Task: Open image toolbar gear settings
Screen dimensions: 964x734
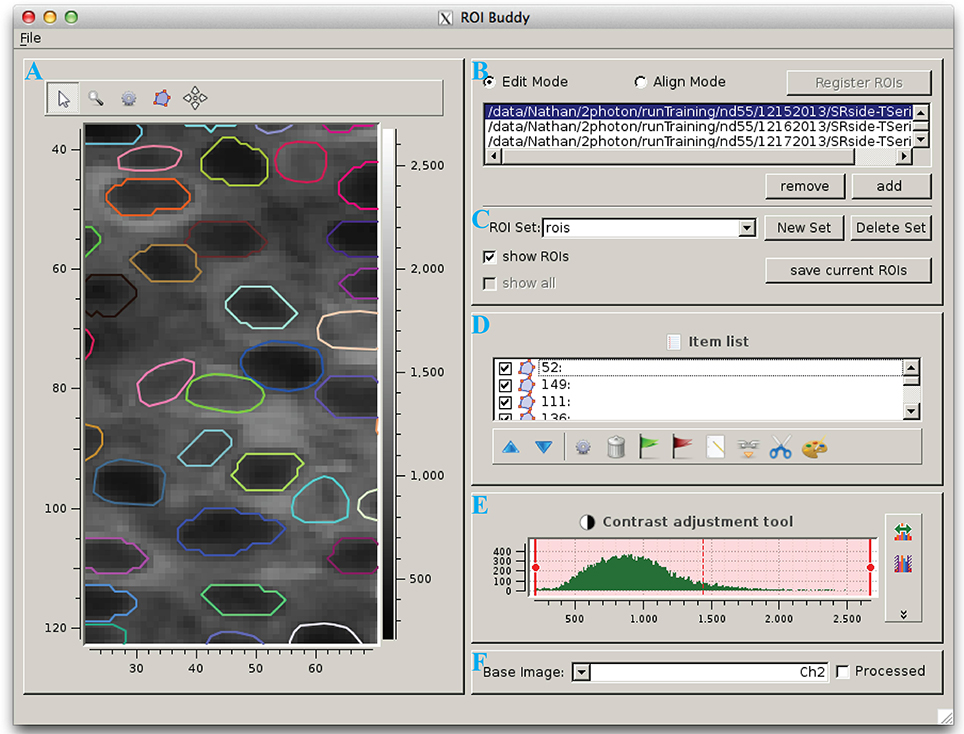Action: [x=128, y=98]
